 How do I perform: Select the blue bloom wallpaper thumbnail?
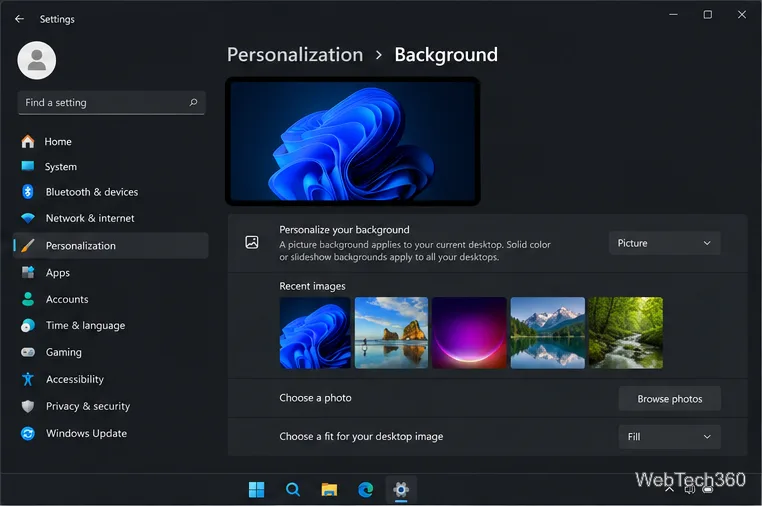pyautogui.click(x=315, y=332)
